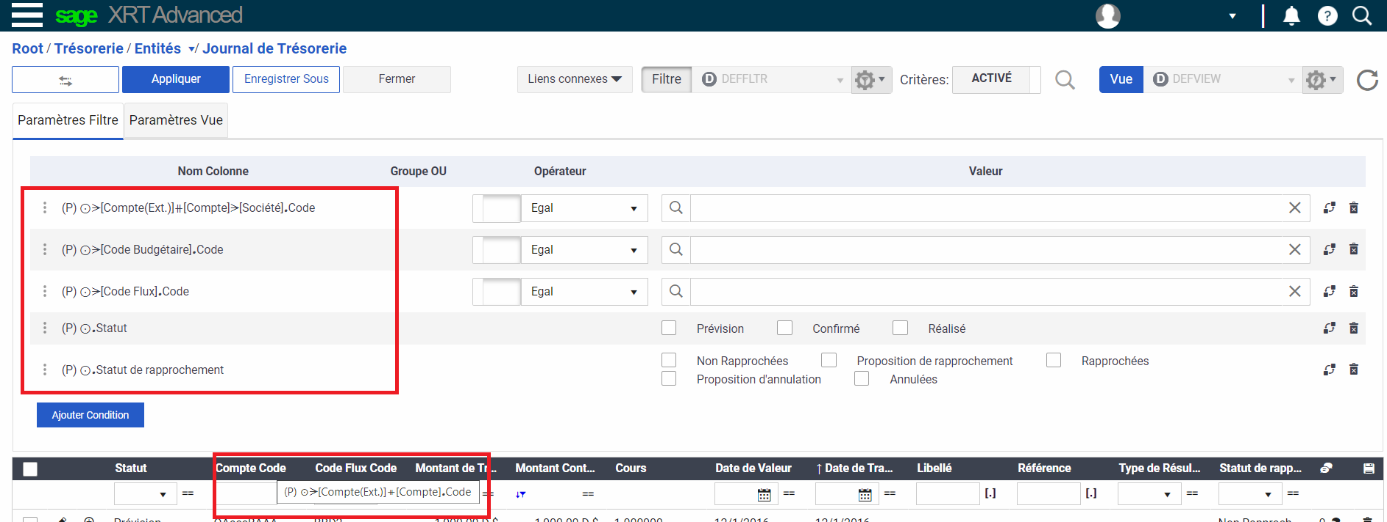Click the refresh icon beside the view selector

tap(1367, 80)
